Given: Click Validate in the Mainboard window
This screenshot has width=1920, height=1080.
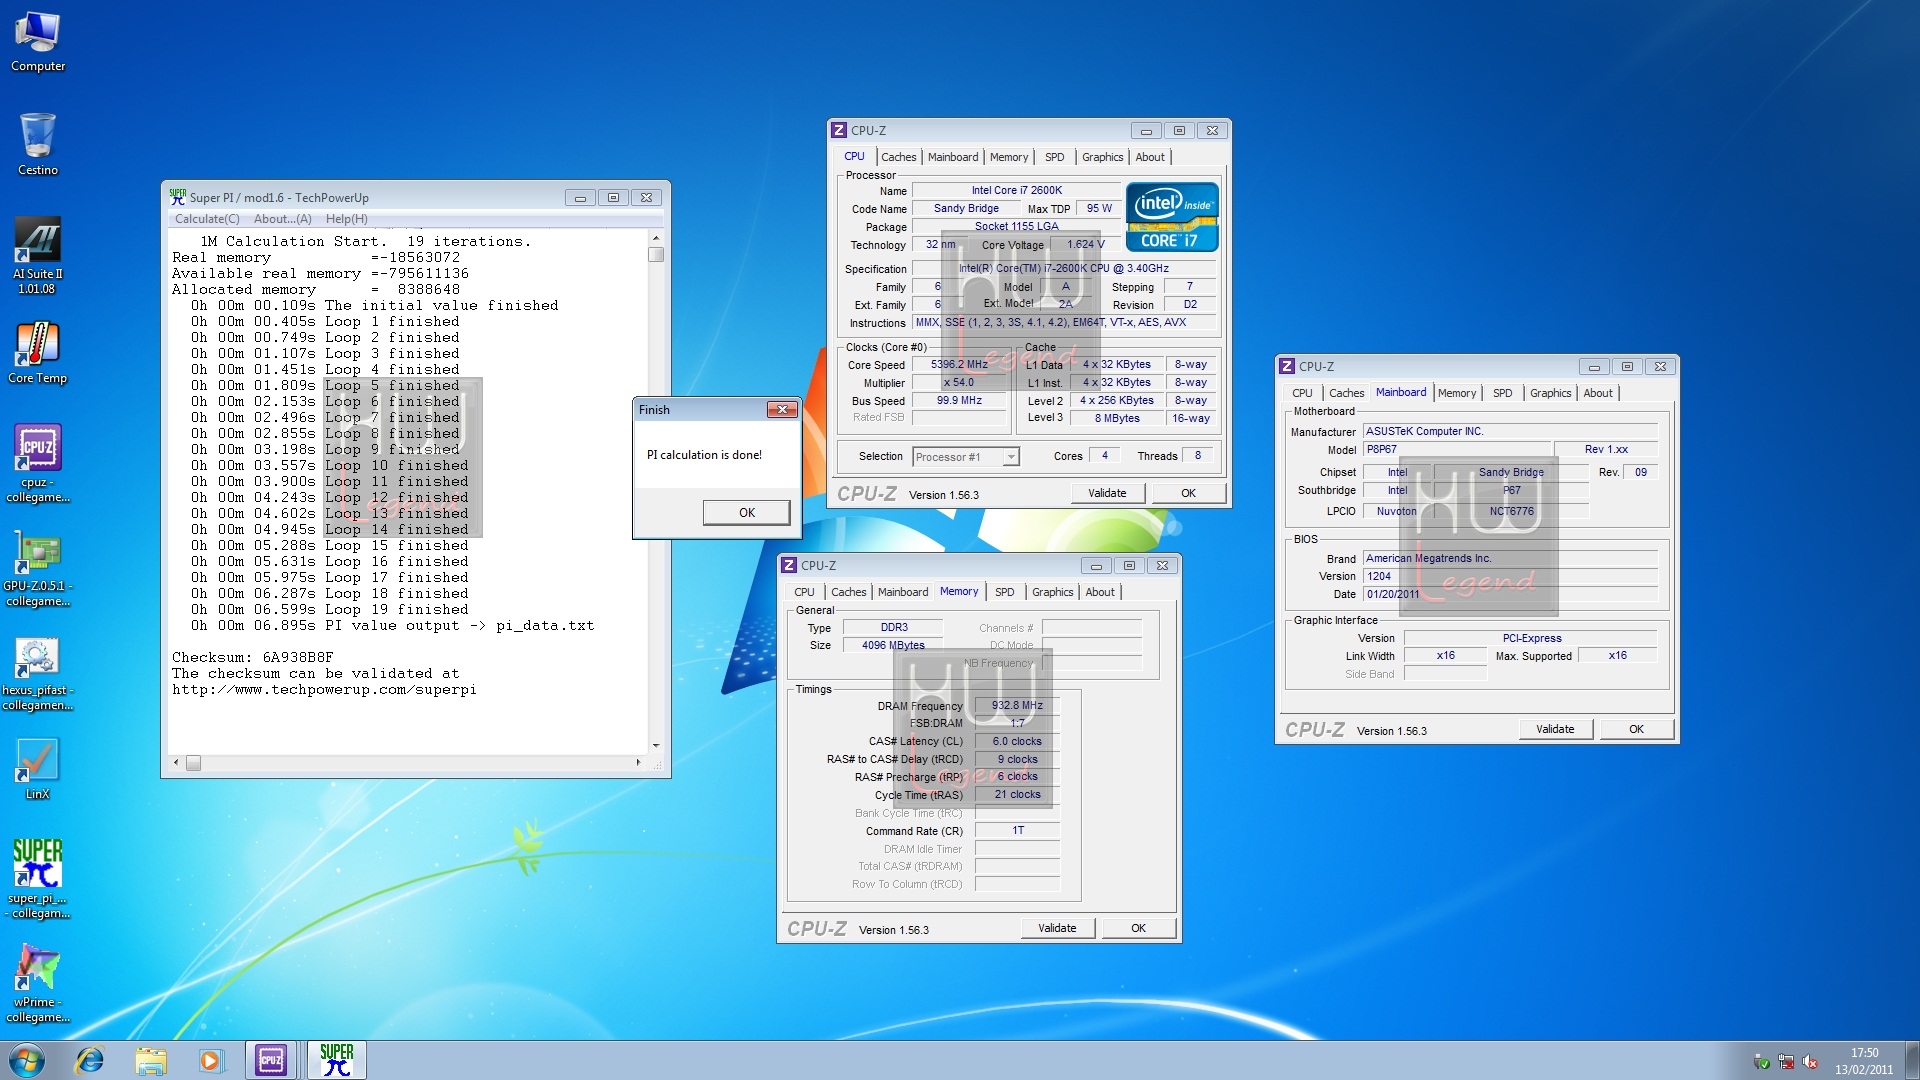Looking at the screenshot, I should point(1555,729).
